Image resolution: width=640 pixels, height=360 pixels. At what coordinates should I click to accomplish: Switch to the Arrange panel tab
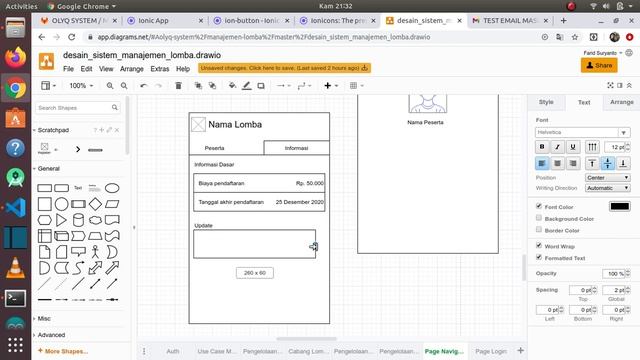click(x=621, y=102)
